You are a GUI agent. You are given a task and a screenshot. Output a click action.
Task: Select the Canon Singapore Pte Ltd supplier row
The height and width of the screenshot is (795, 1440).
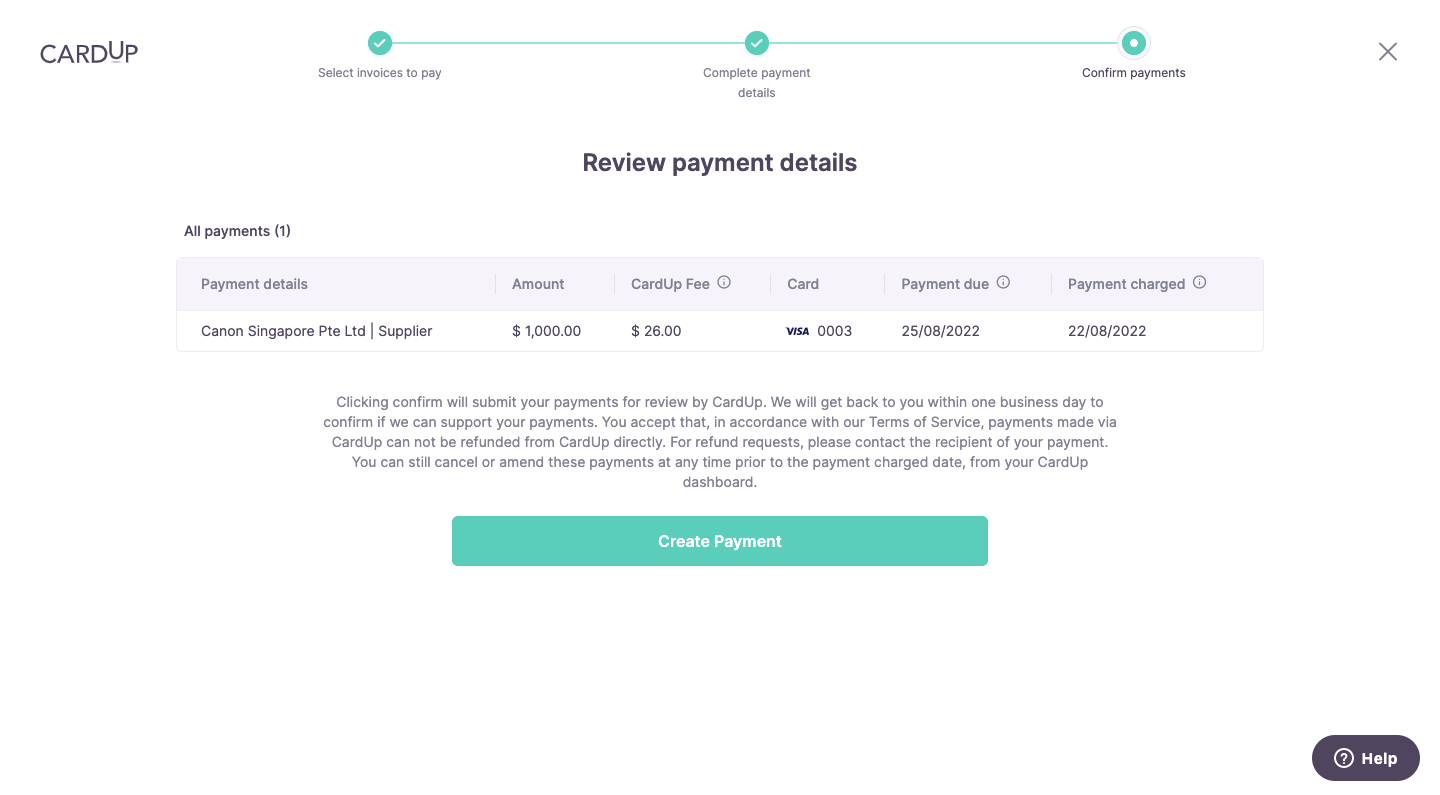[317, 331]
